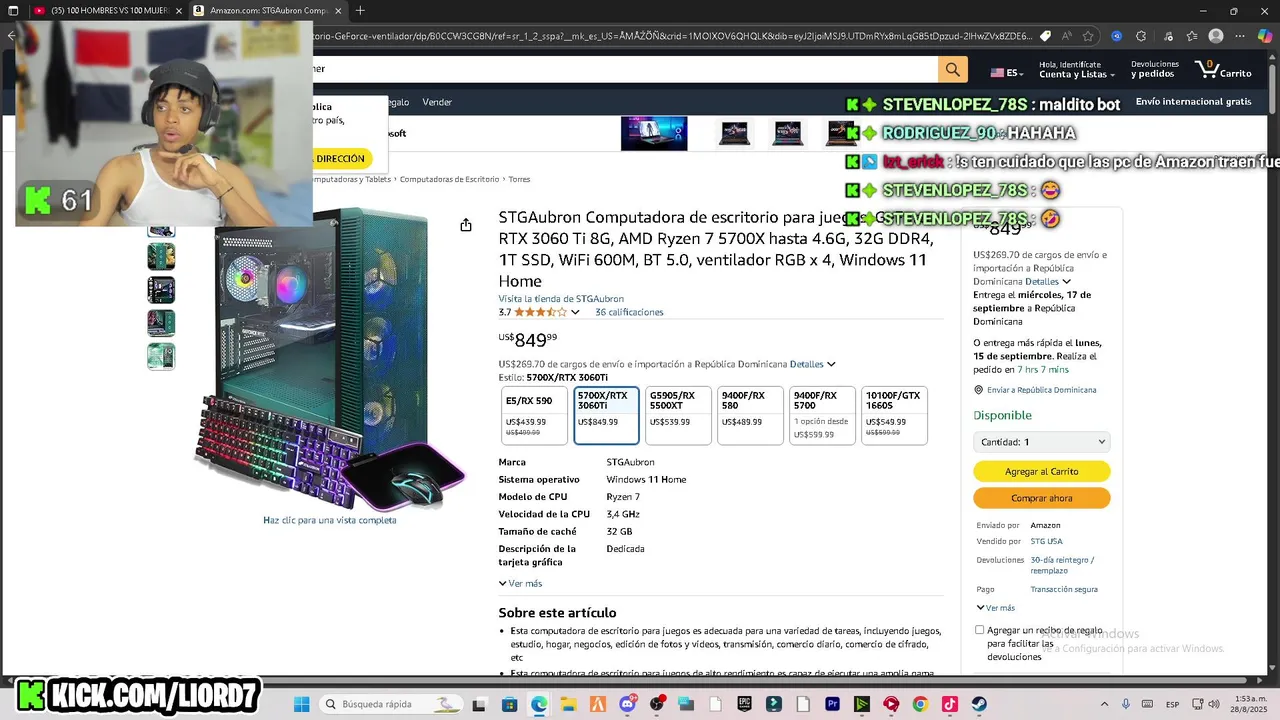
Task: Select the 5700X/RTX 3060Ti style option
Action: (606, 415)
